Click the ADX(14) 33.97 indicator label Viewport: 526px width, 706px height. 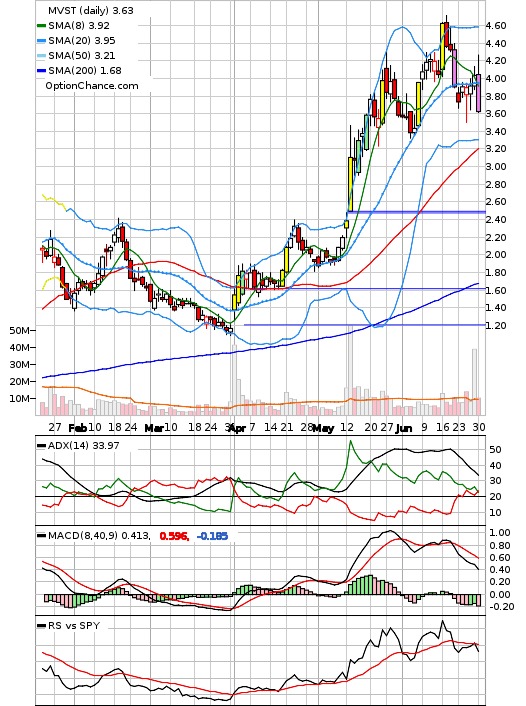(x=83, y=446)
